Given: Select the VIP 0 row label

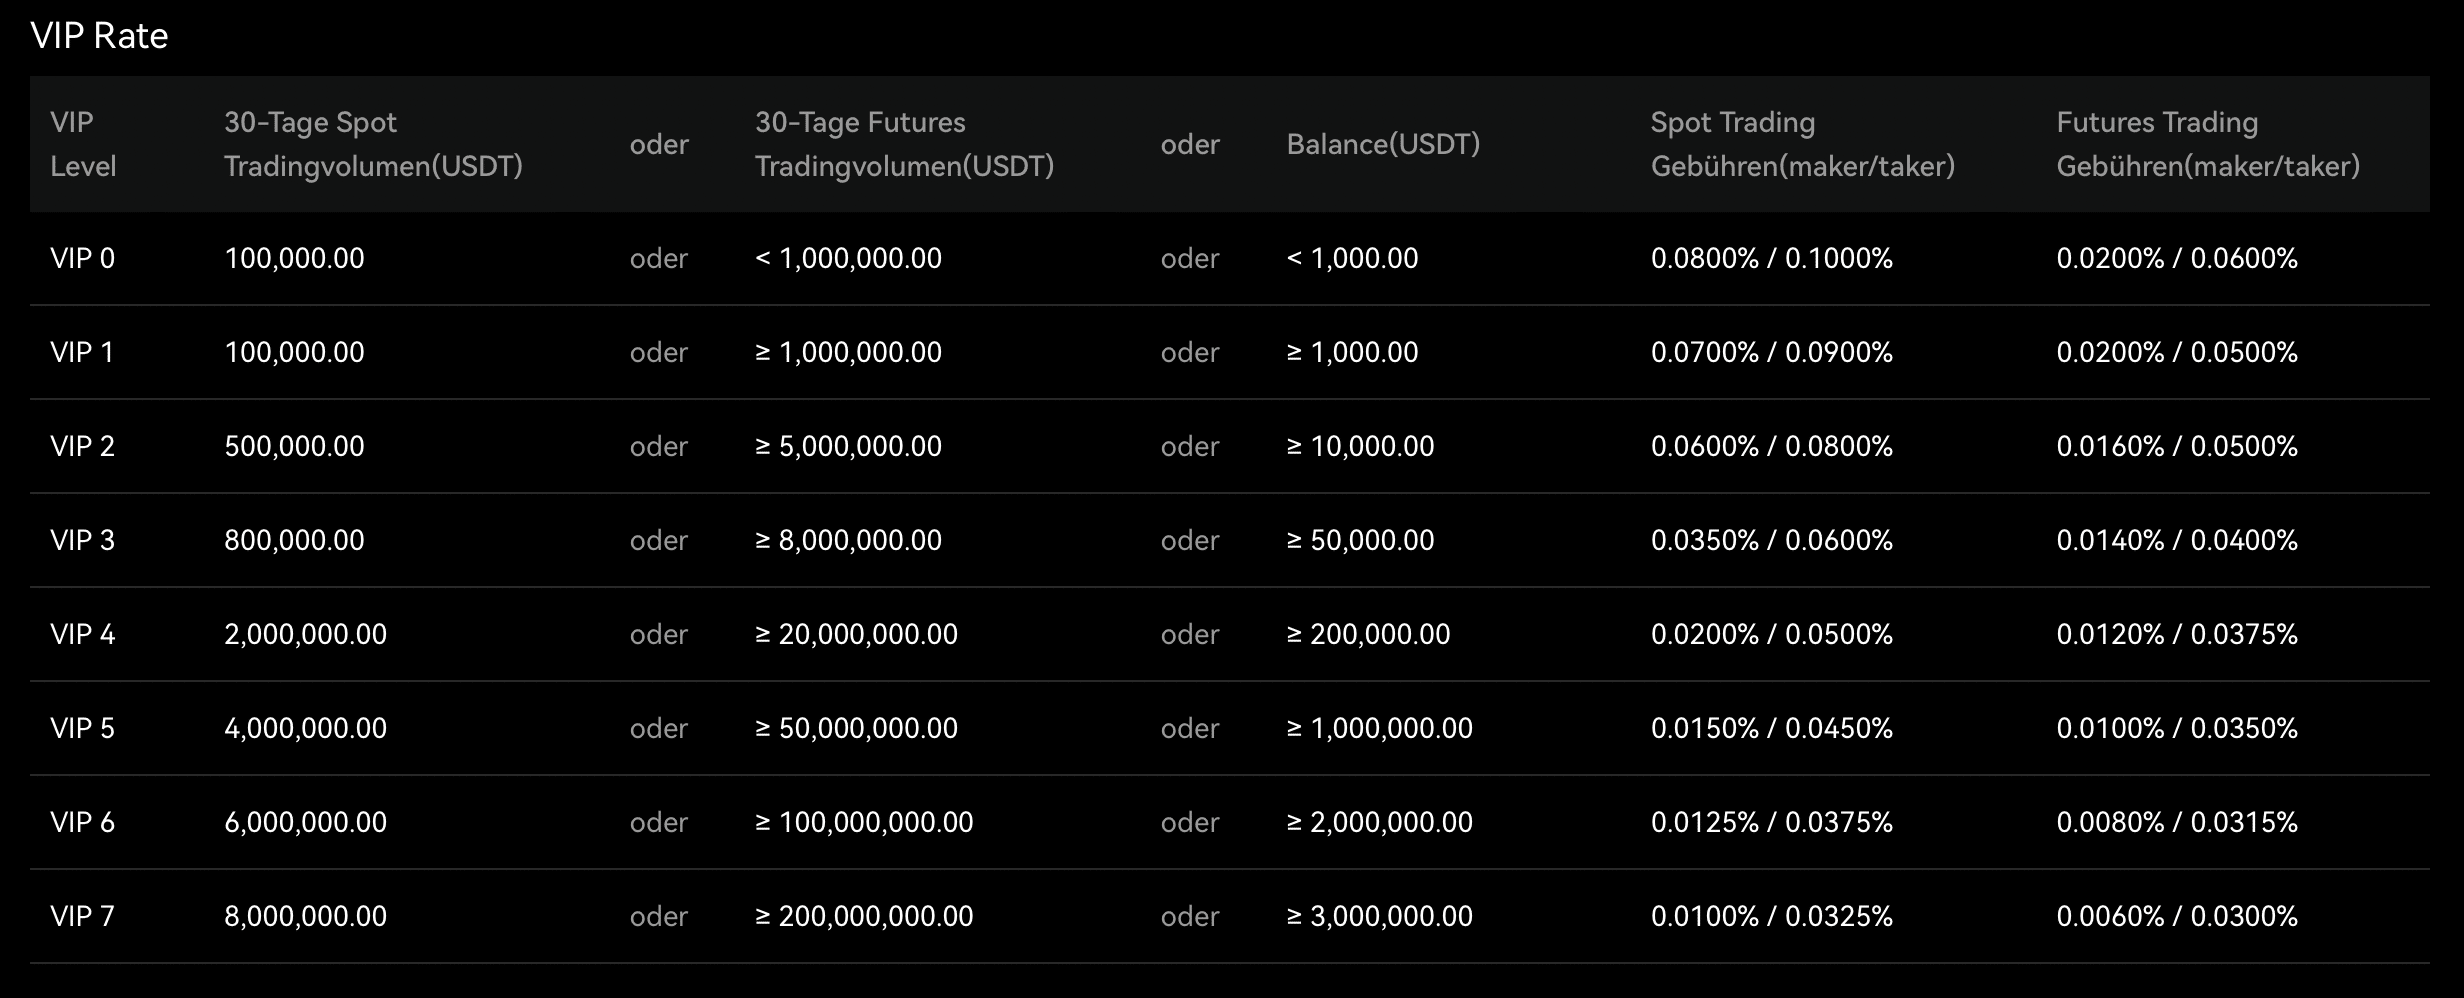Looking at the screenshot, I should 83,258.
